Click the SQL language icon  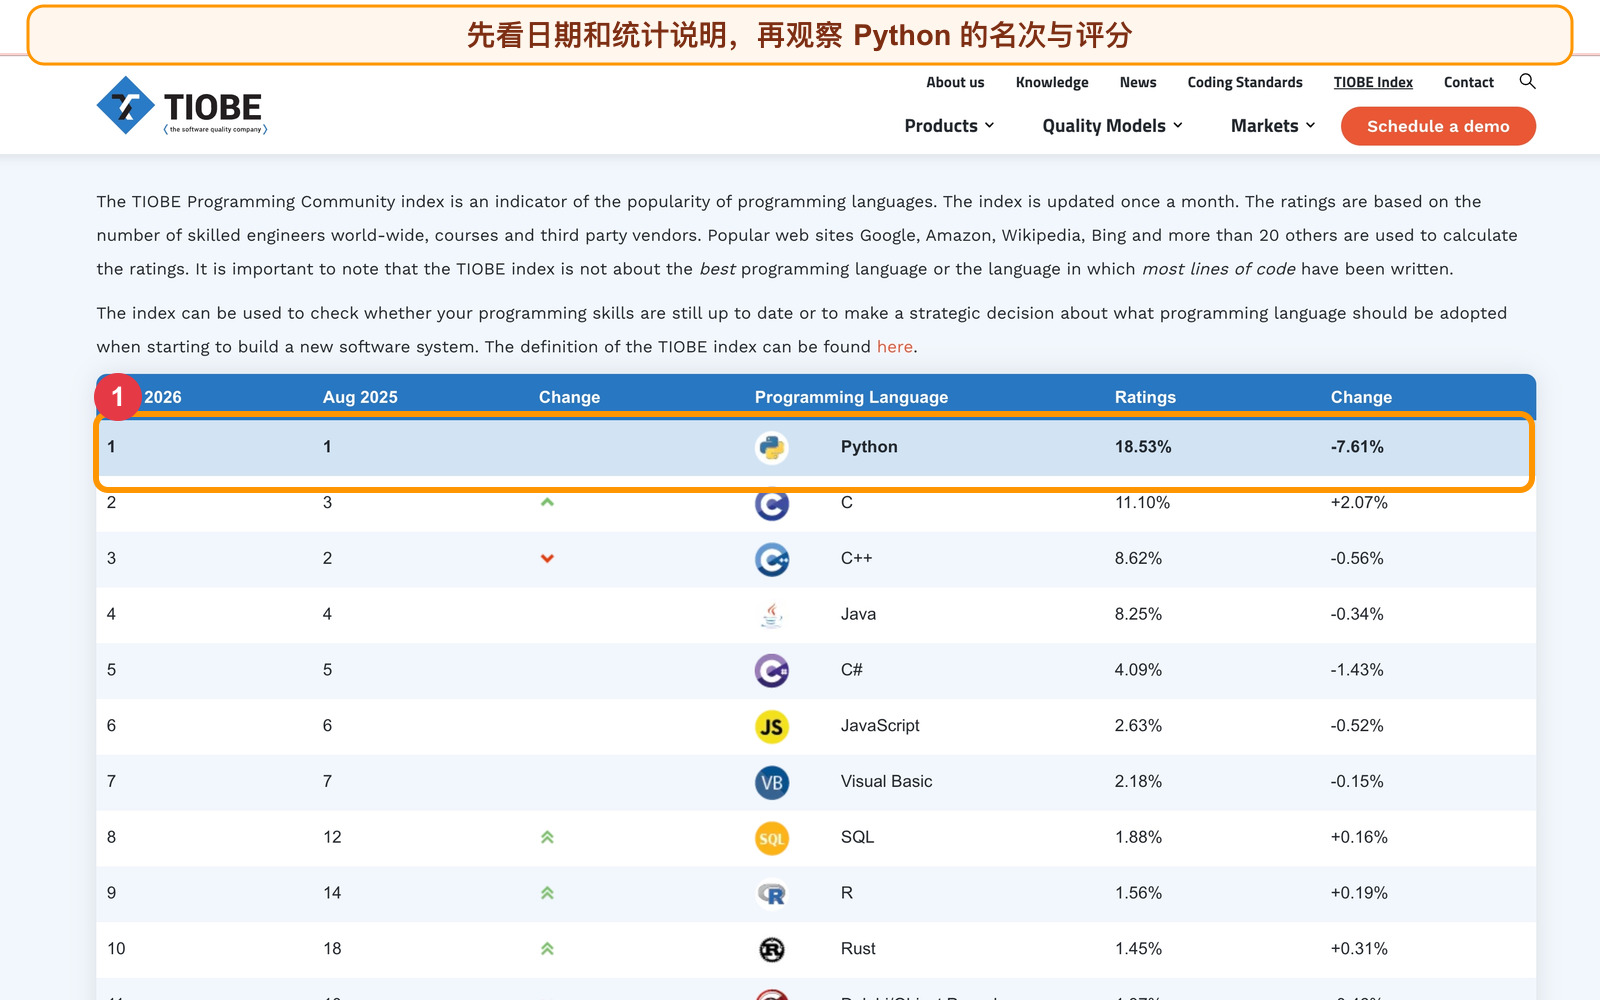click(x=772, y=838)
